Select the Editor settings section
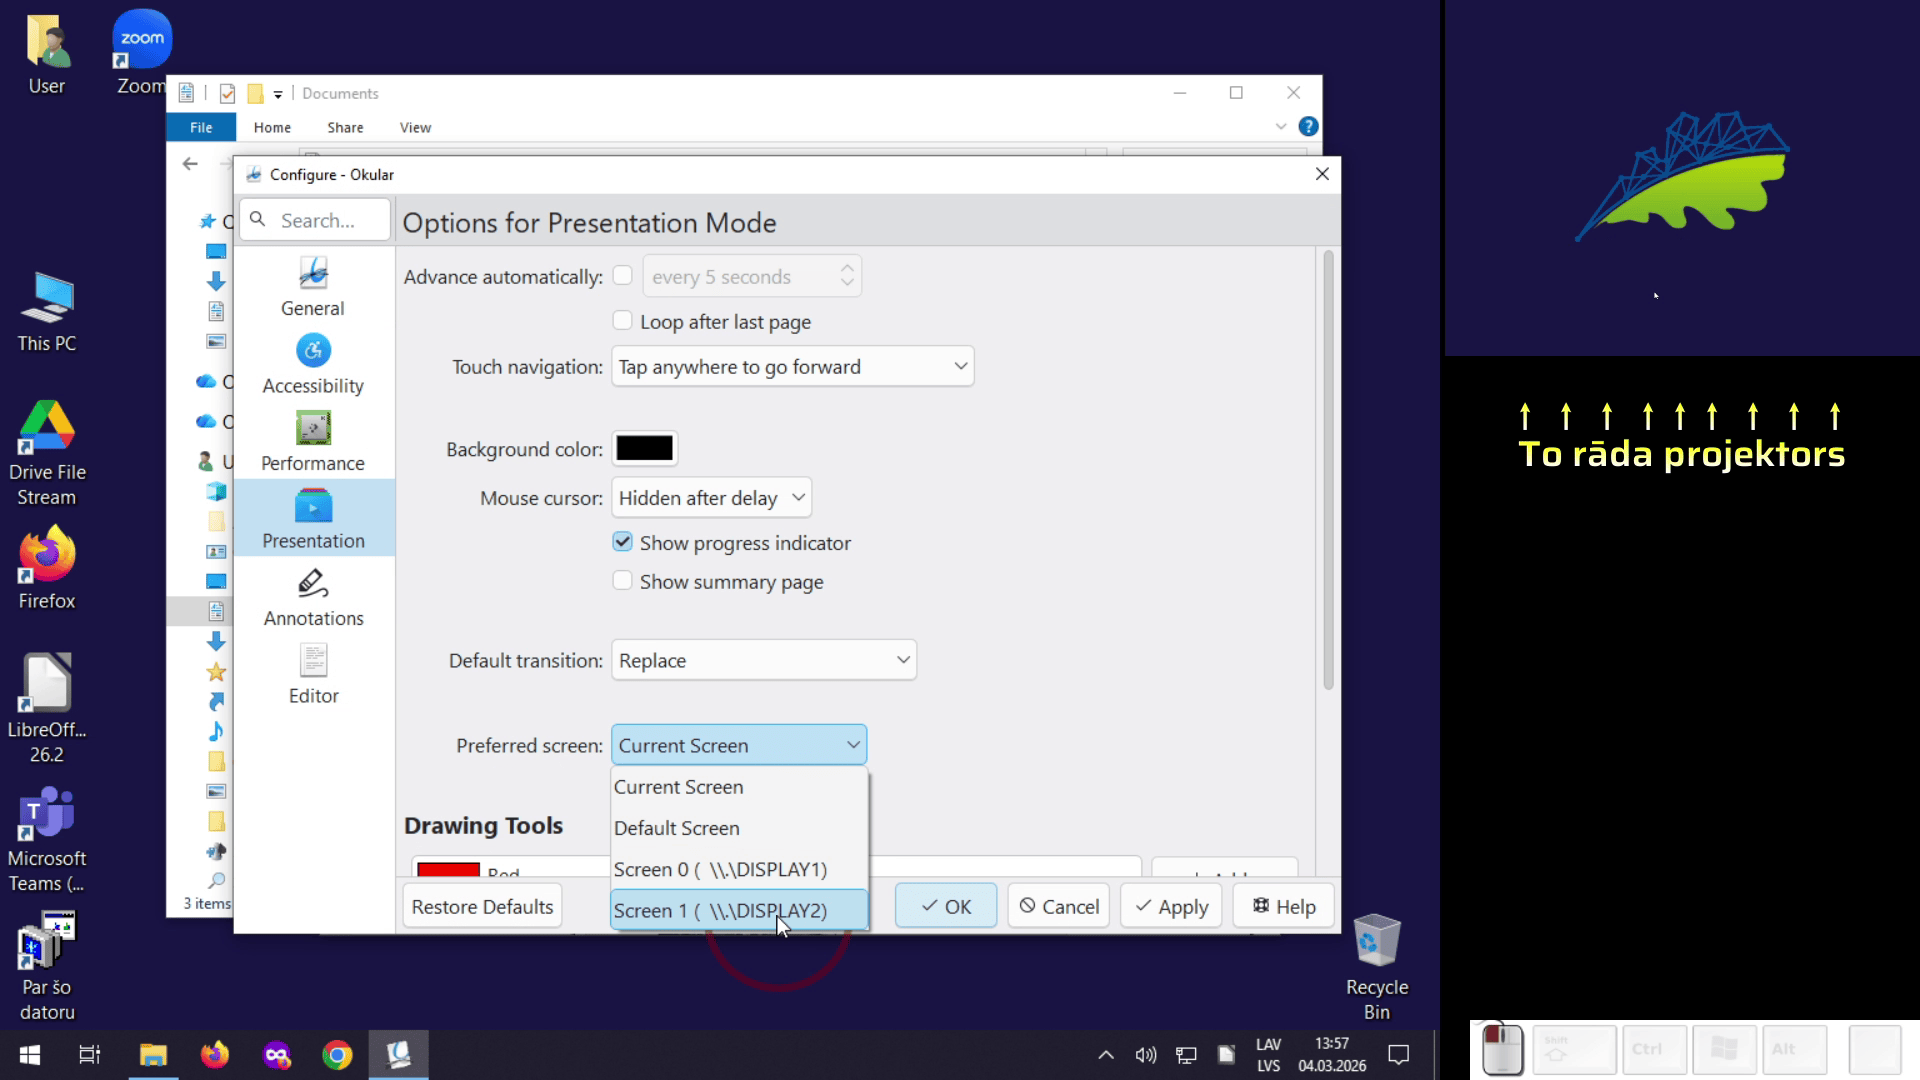The width and height of the screenshot is (1920, 1080). click(313, 674)
